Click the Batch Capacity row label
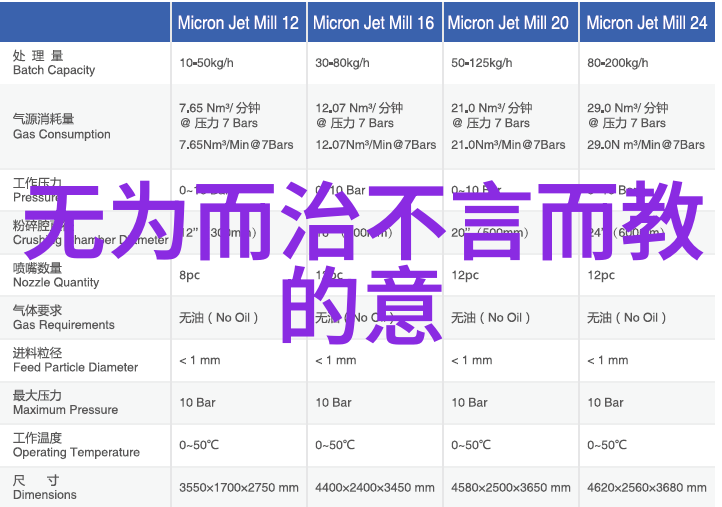Viewport: 722px width, 507px height. point(54,63)
